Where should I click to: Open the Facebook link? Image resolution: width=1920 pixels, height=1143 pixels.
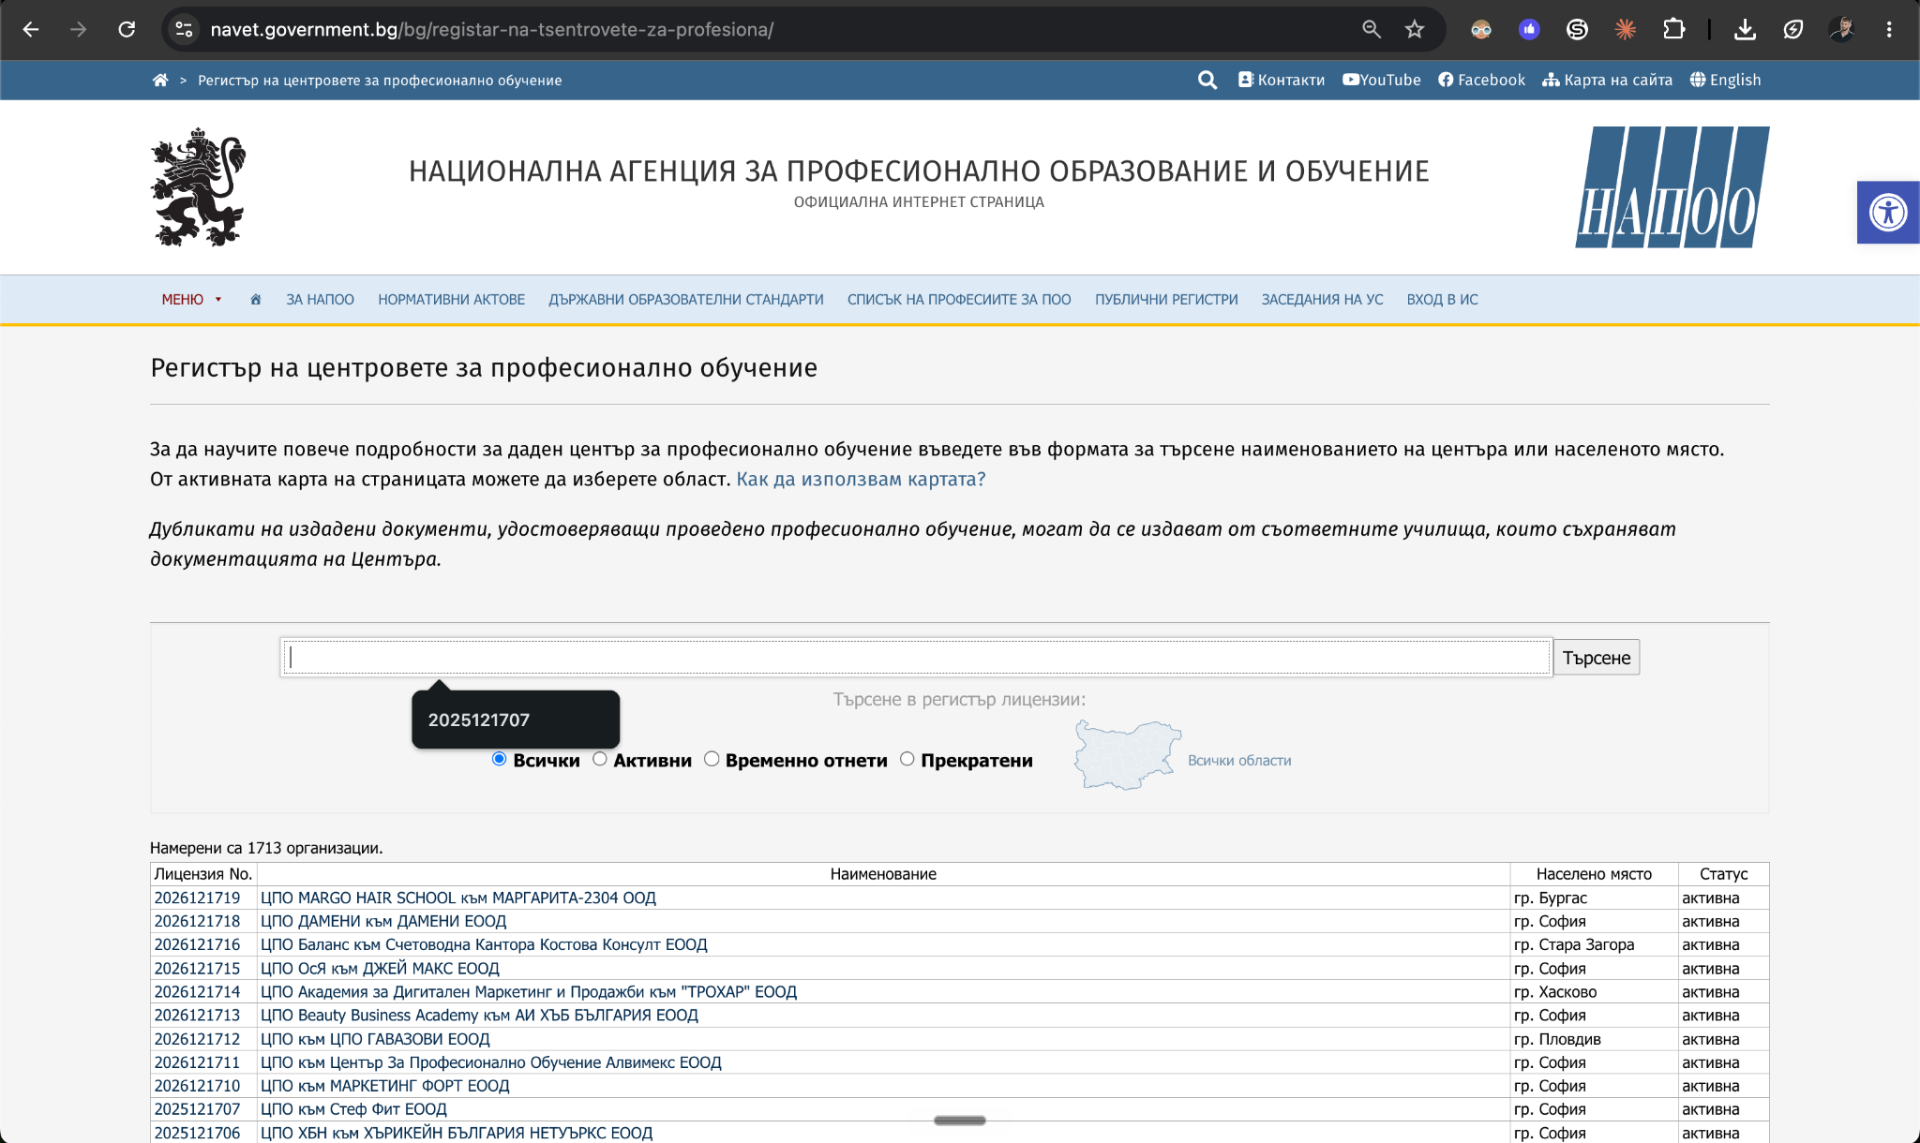click(x=1482, y=80)
